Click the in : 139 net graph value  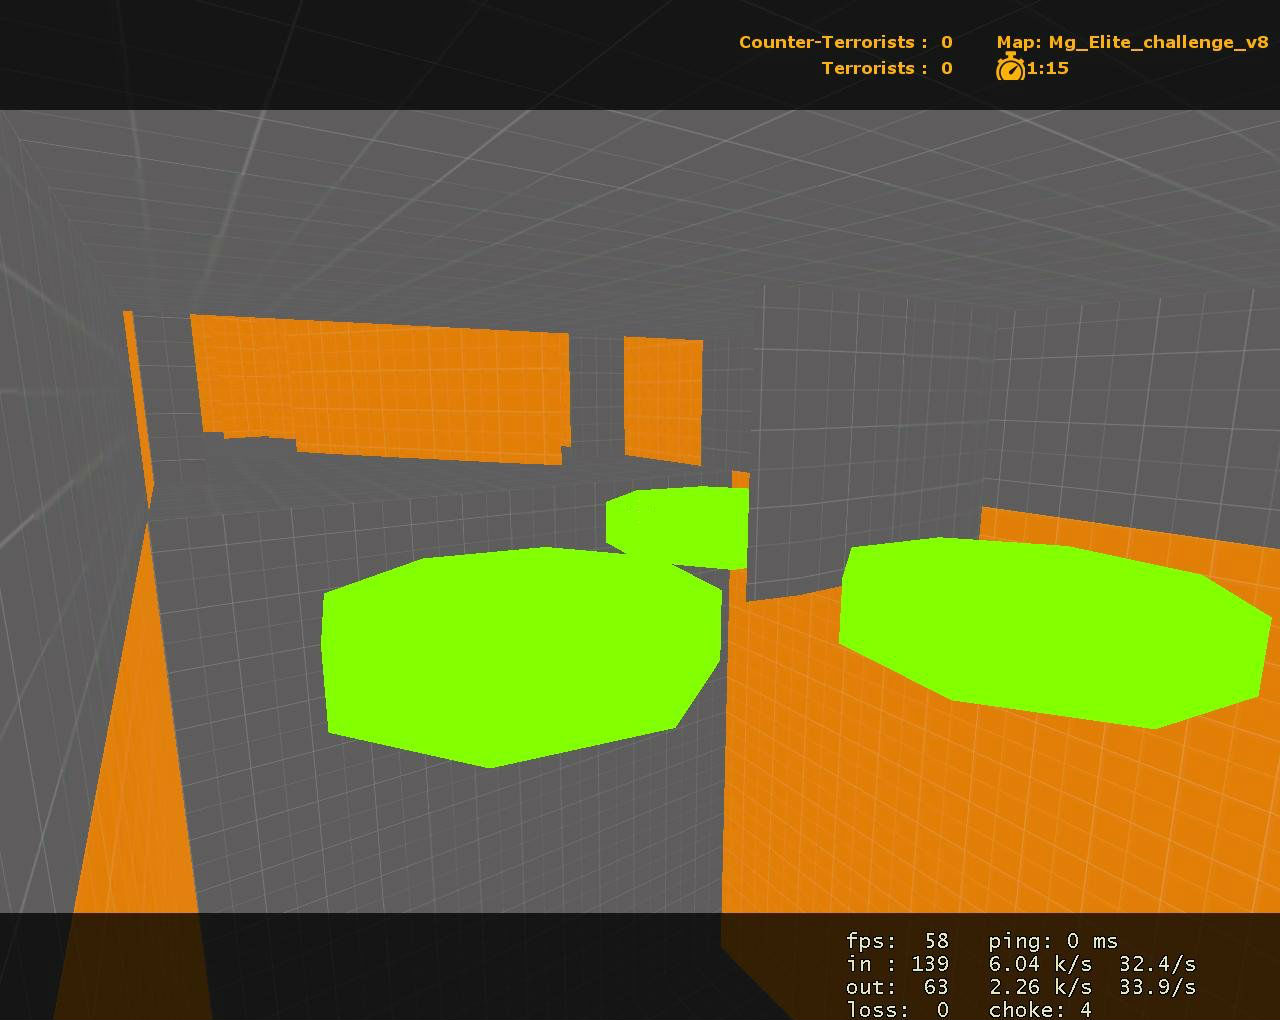(x=897, y=964)
